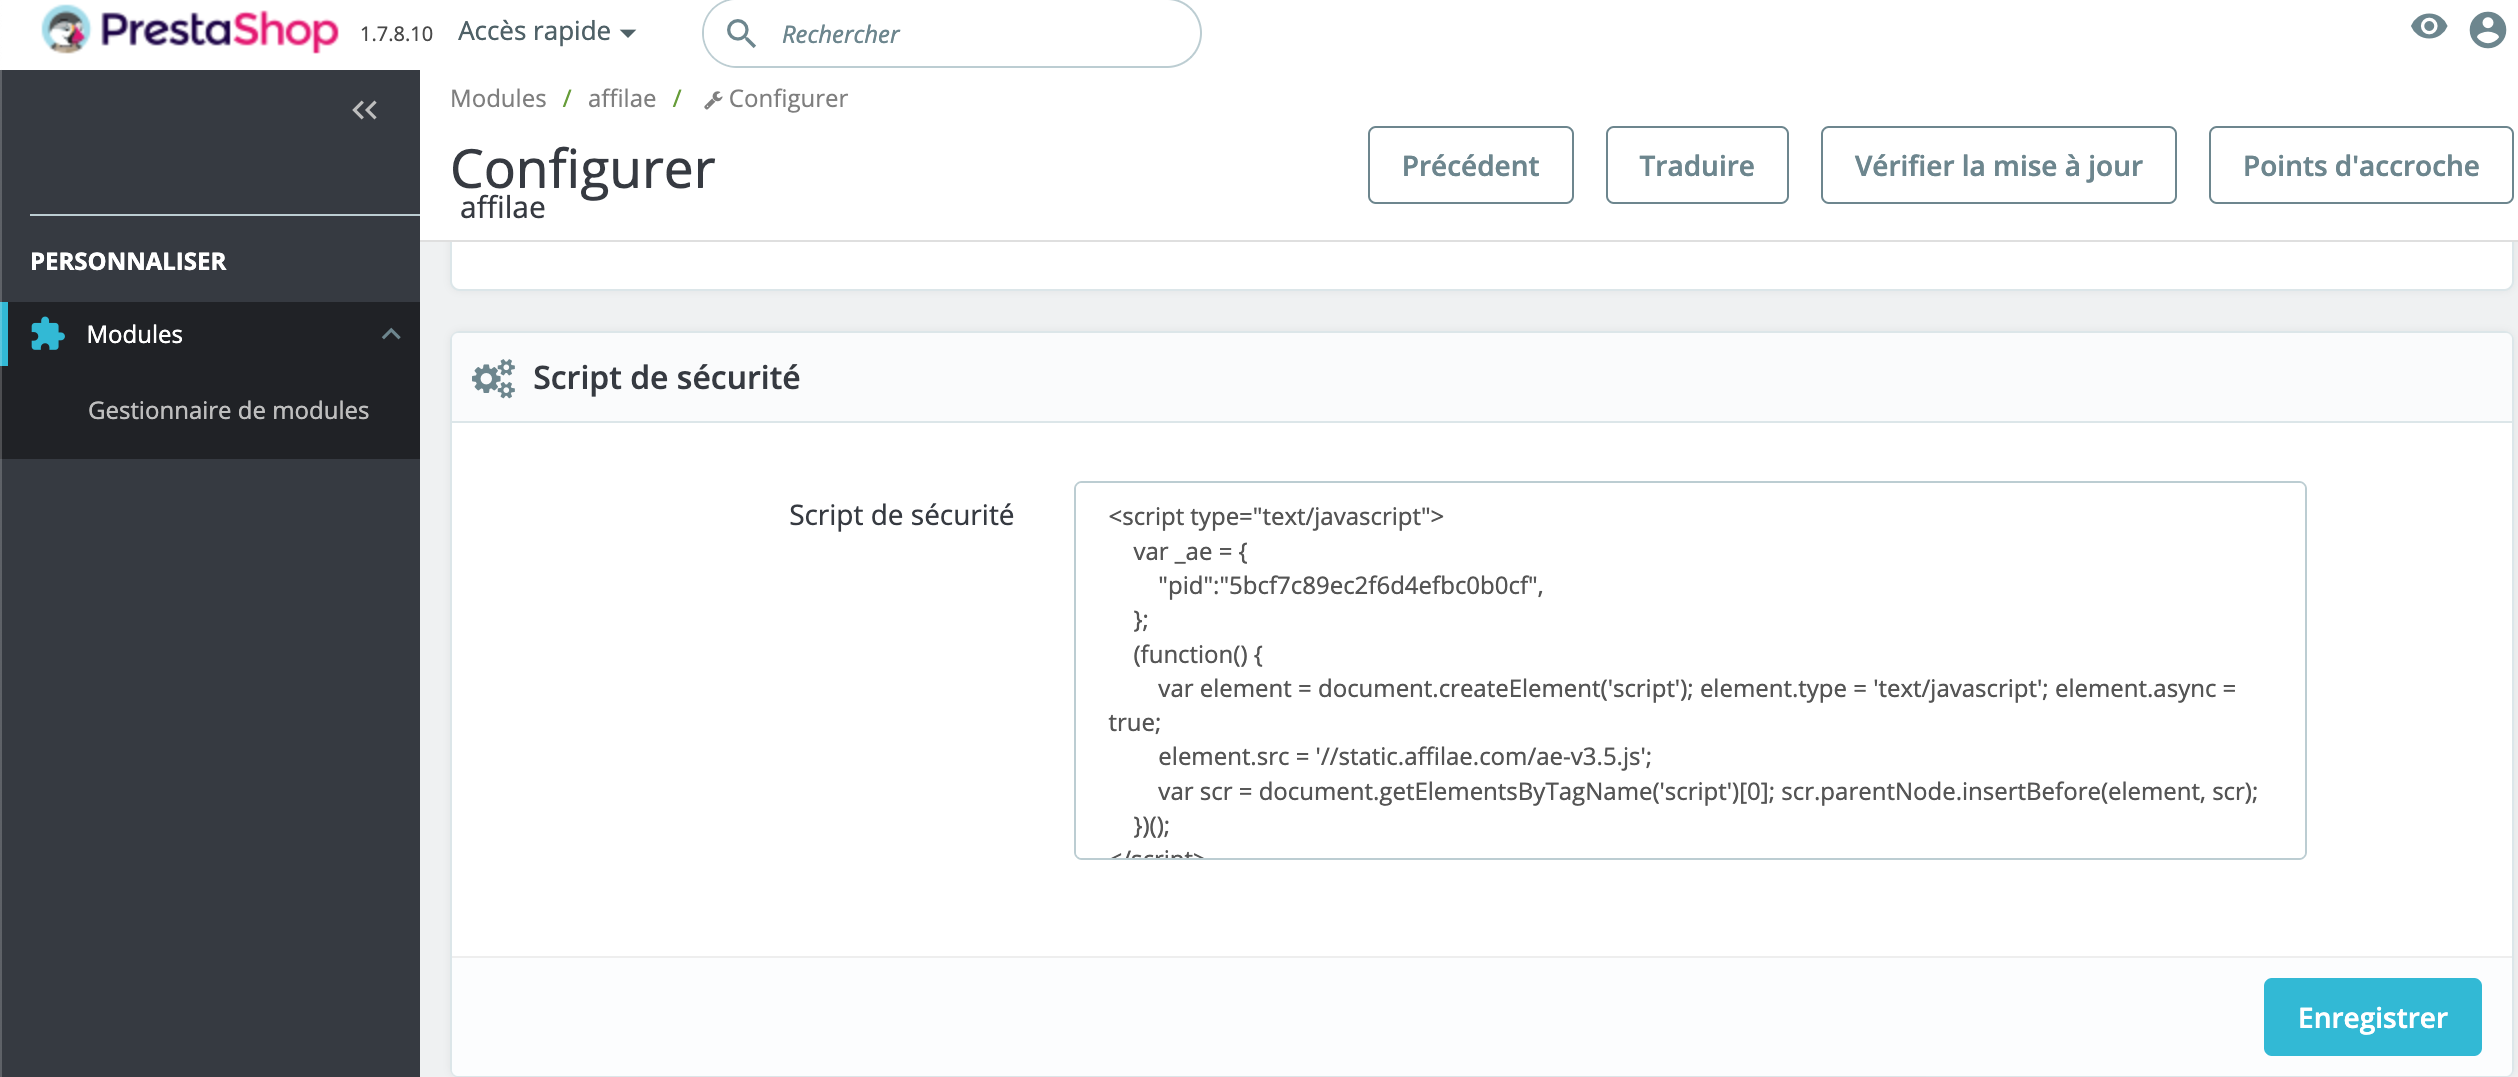Click the Traduire button
The height and width of the screenshot is (1077, 2518).
coord(1696,165)
